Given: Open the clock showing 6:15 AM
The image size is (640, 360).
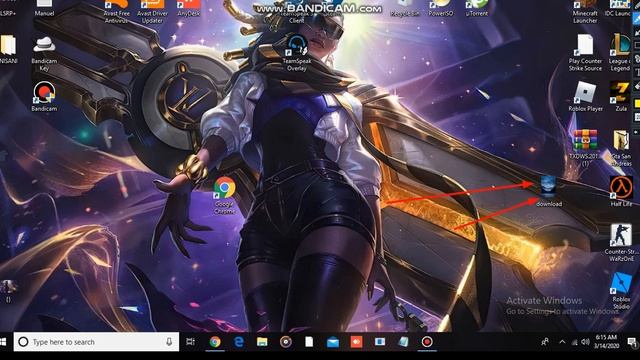Looking at the screenshot, I should 606,342.
